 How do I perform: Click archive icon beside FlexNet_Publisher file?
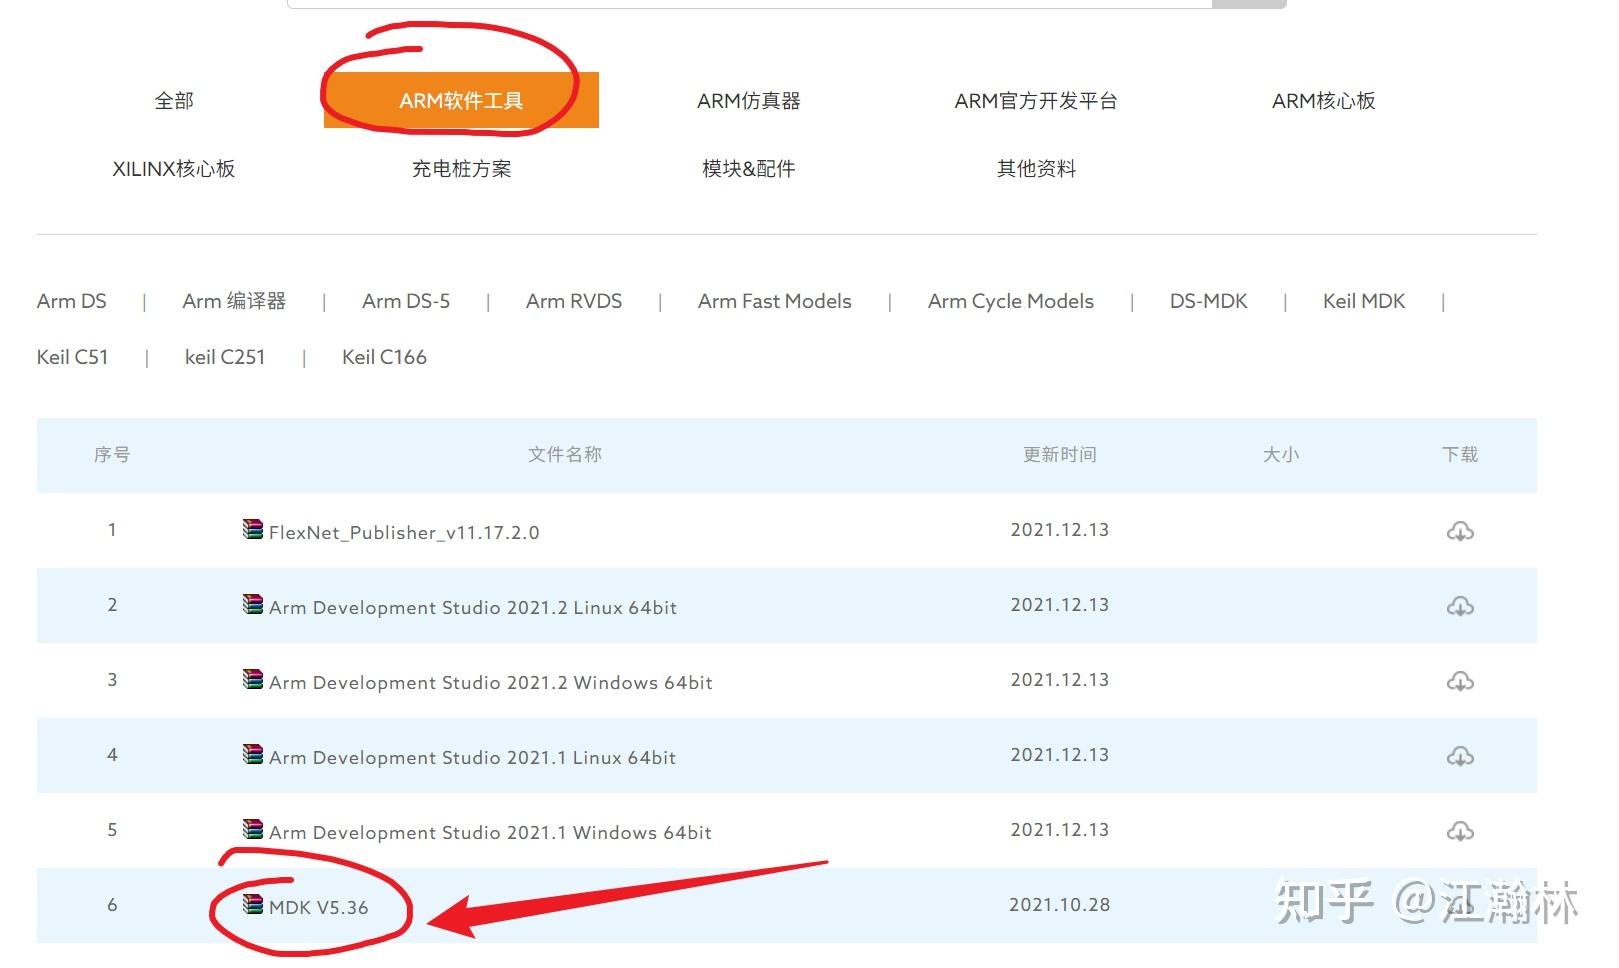pos(253,529)
